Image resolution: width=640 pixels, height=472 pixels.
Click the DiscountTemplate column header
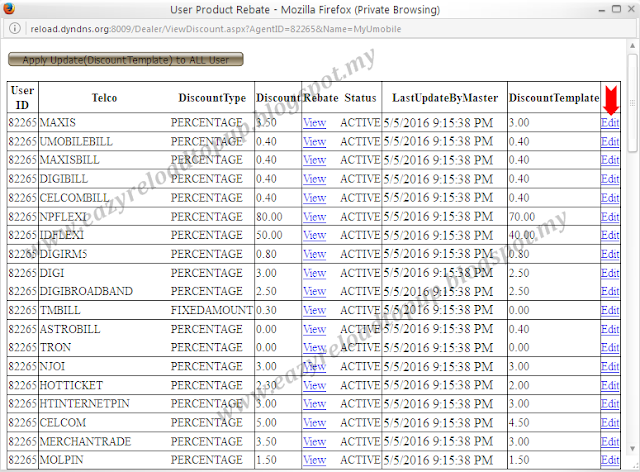[x=554, y=98]
